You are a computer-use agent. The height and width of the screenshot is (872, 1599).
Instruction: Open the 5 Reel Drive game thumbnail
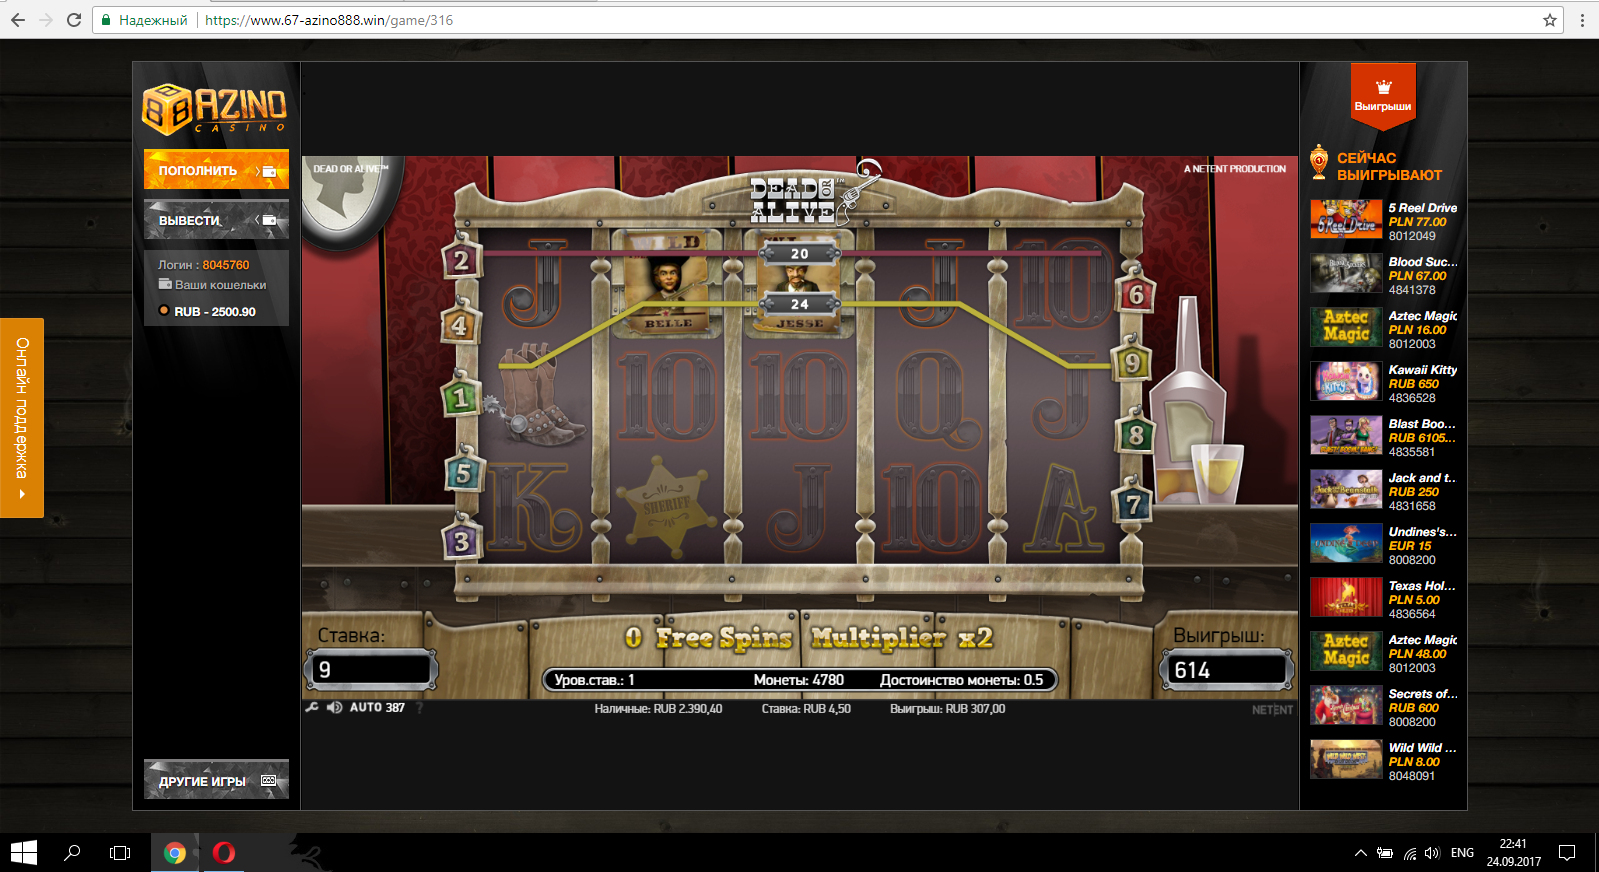pyautogui.click(x=1346, y=219)
